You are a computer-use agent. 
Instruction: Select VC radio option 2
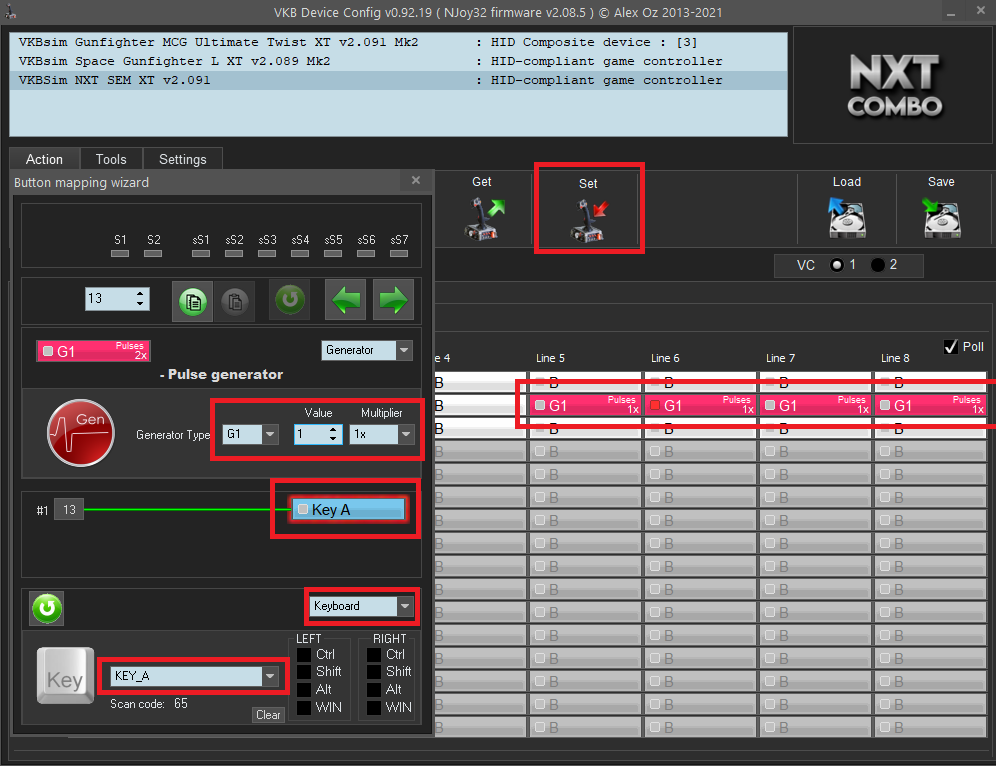coord(878,265)
